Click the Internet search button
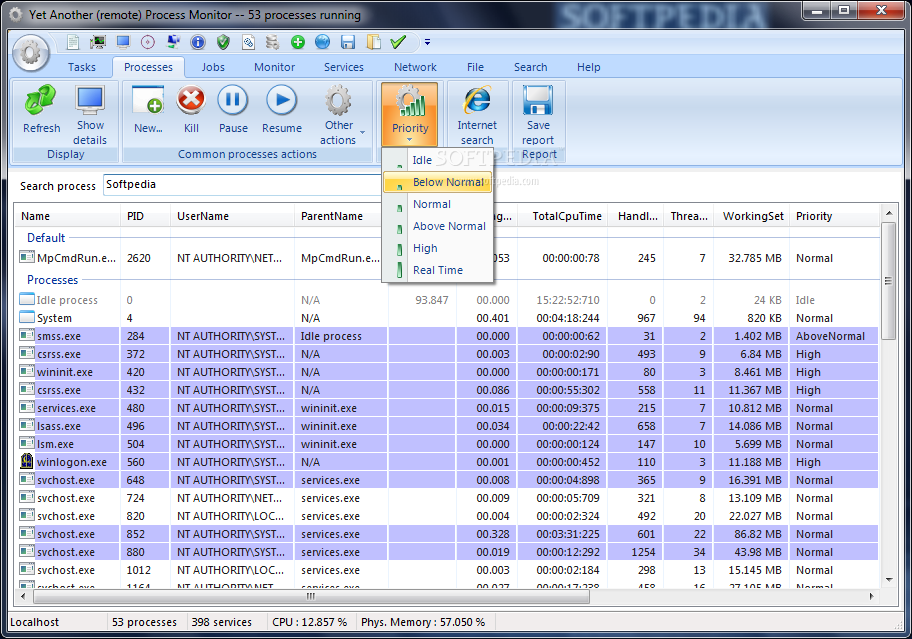This screenshot has width=912, height=639. (477, 115)
